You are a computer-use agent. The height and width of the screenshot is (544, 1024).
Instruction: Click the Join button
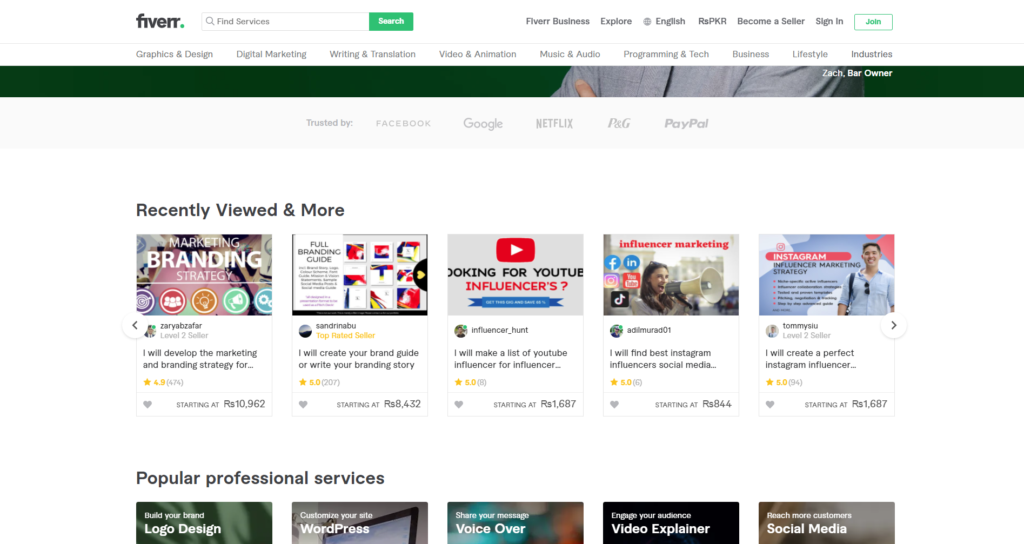click(x=873, y=22)
